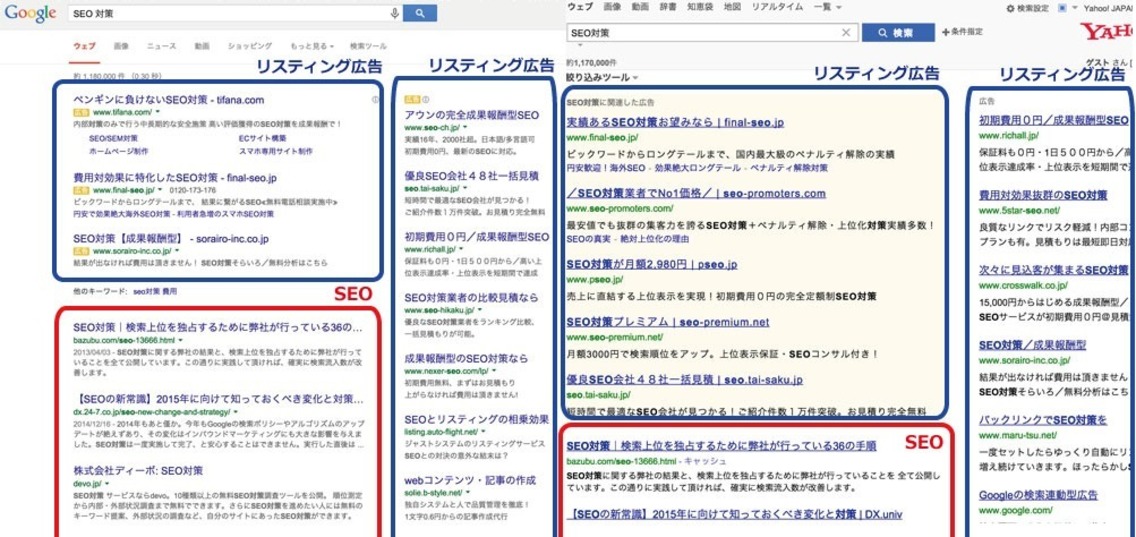The image size is (1136, 537).
Task: Open Google side ad 優良SEO会社48社一括見積
Action: click(472, 175)
